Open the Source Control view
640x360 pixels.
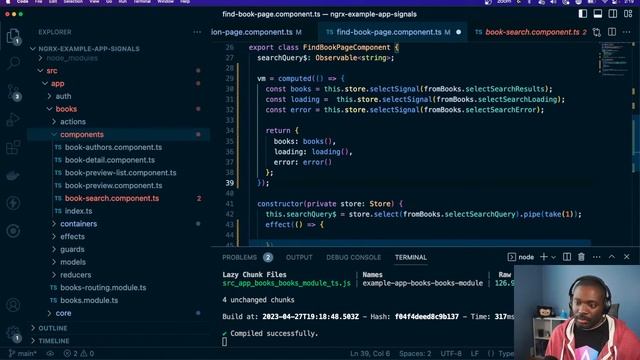pyautogui.click(x=13, y=93)
